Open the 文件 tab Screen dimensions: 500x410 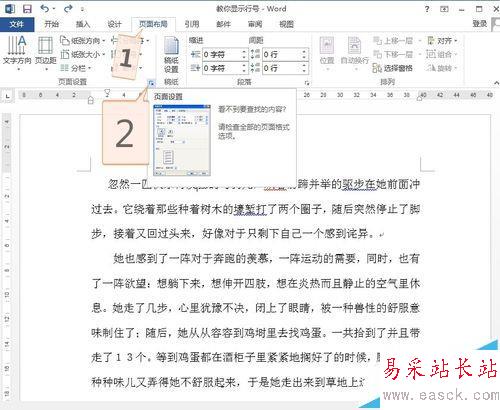click(x=17, y=24)
